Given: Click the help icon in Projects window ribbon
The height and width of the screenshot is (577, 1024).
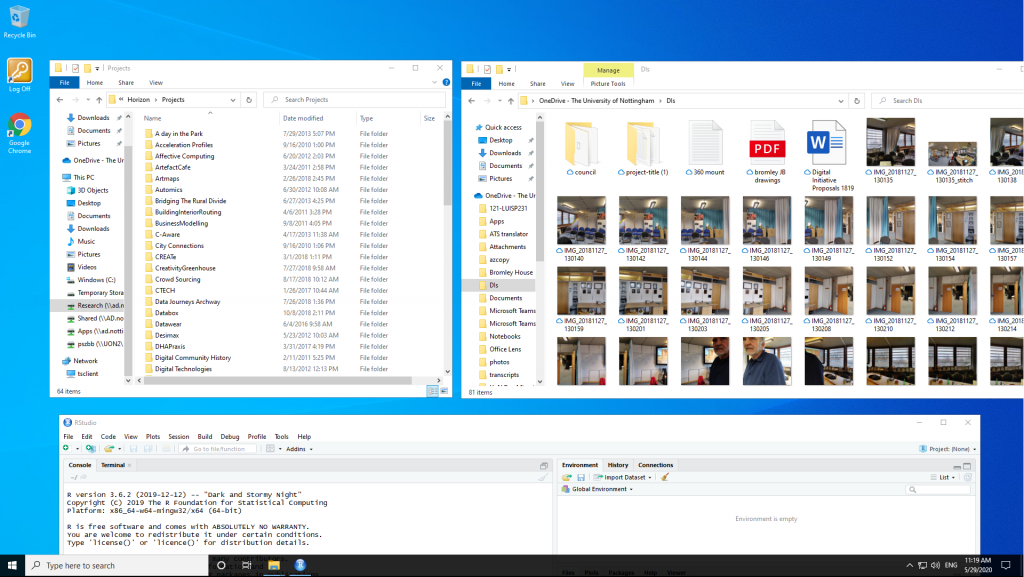Looking at the screenshot, I should click(x=444, y=83).
